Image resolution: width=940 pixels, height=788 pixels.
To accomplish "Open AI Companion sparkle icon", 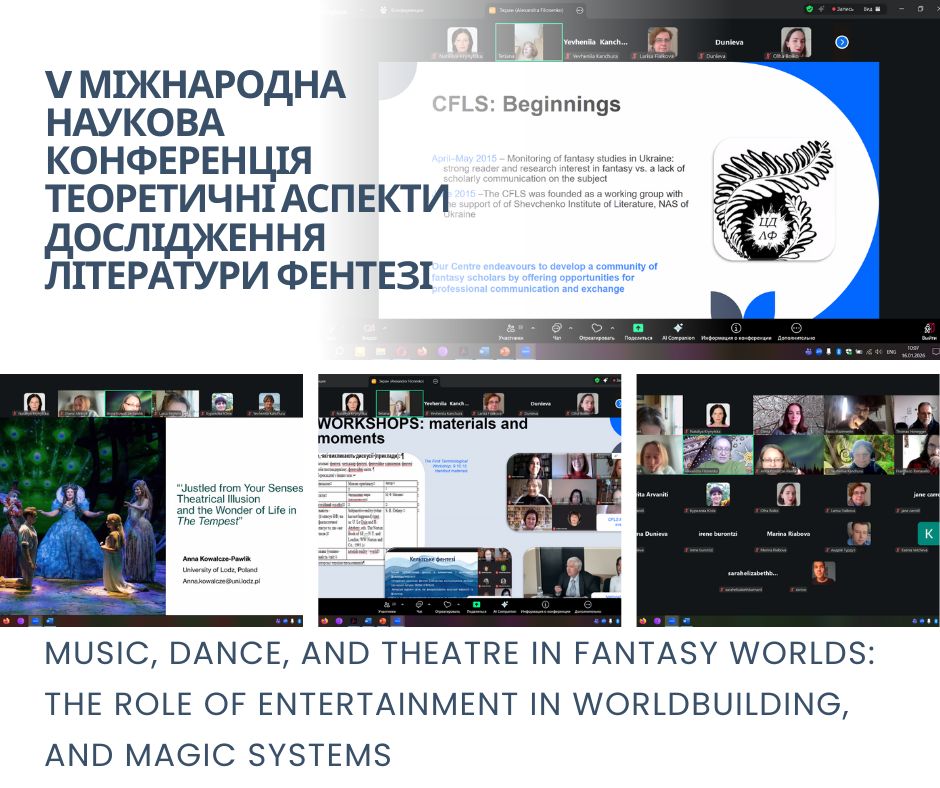I will tap(677, 328).
